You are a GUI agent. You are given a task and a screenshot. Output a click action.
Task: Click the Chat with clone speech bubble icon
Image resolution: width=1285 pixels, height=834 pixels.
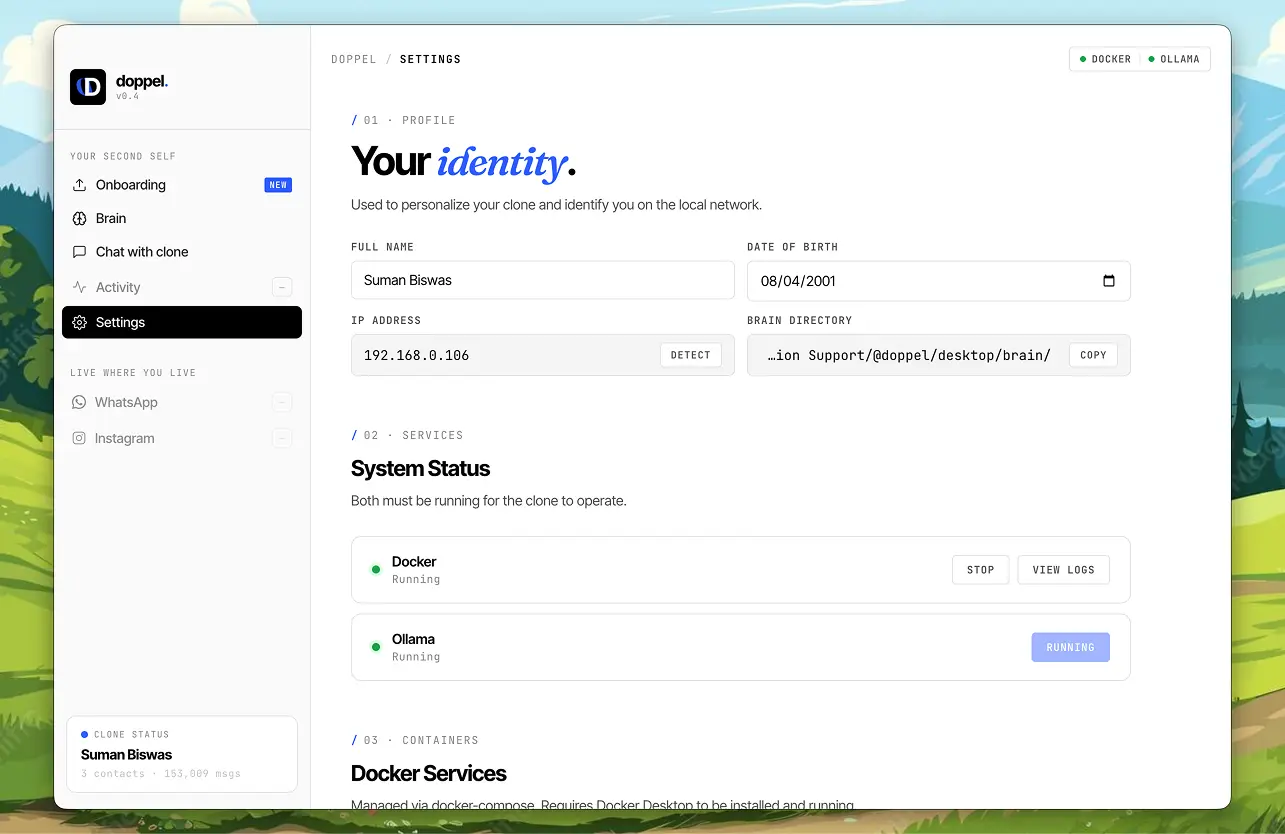tap(80, 252)
